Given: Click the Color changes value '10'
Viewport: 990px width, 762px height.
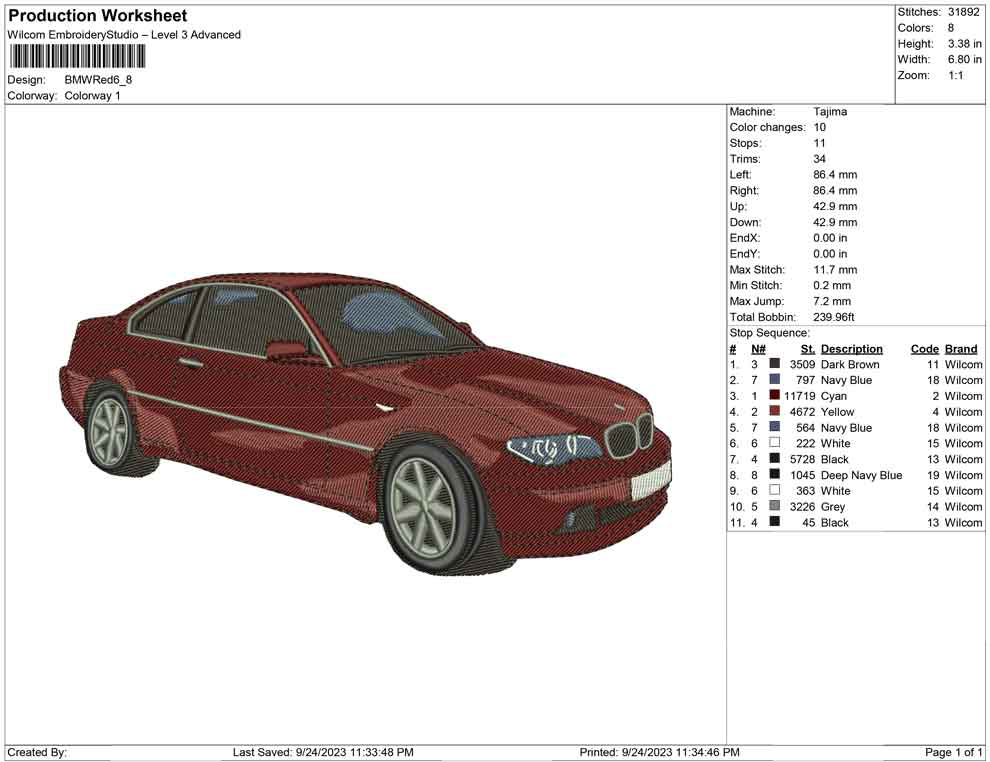Looking at the screenshot, I should [820, 128].
